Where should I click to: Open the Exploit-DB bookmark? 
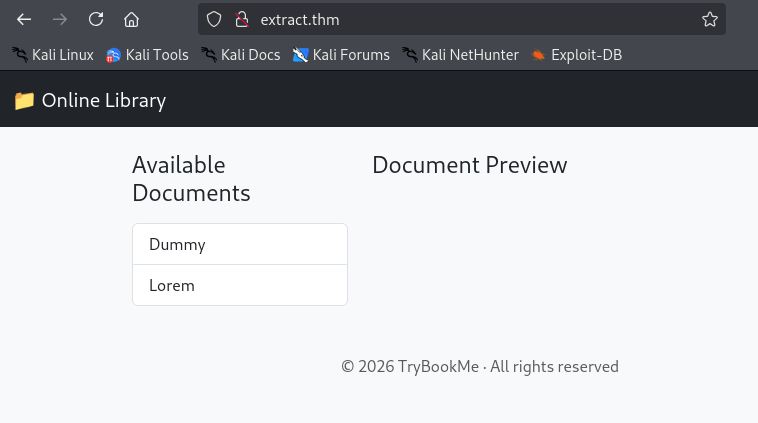(x=577, y=55)
